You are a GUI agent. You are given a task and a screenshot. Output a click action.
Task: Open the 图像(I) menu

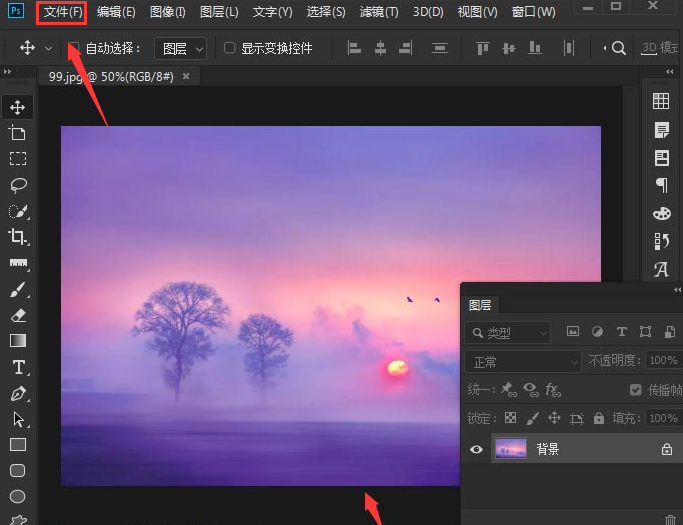tap(168, 12)
